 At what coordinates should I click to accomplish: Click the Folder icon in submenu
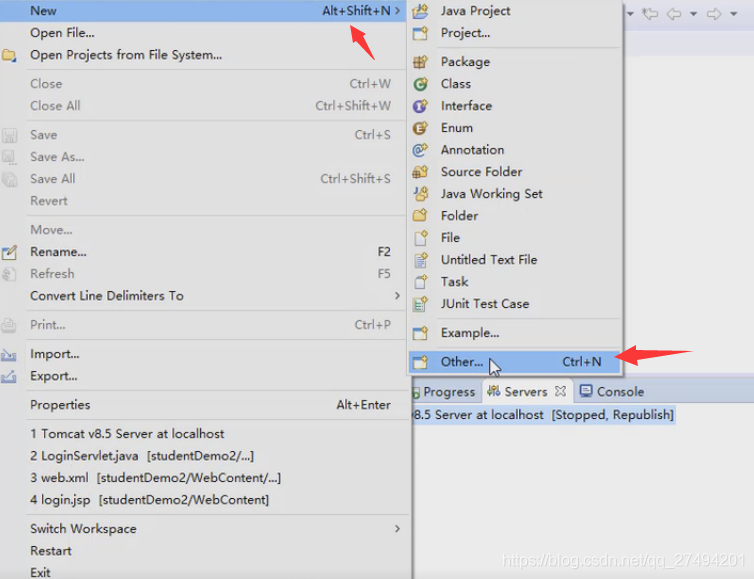coord(420,216)
